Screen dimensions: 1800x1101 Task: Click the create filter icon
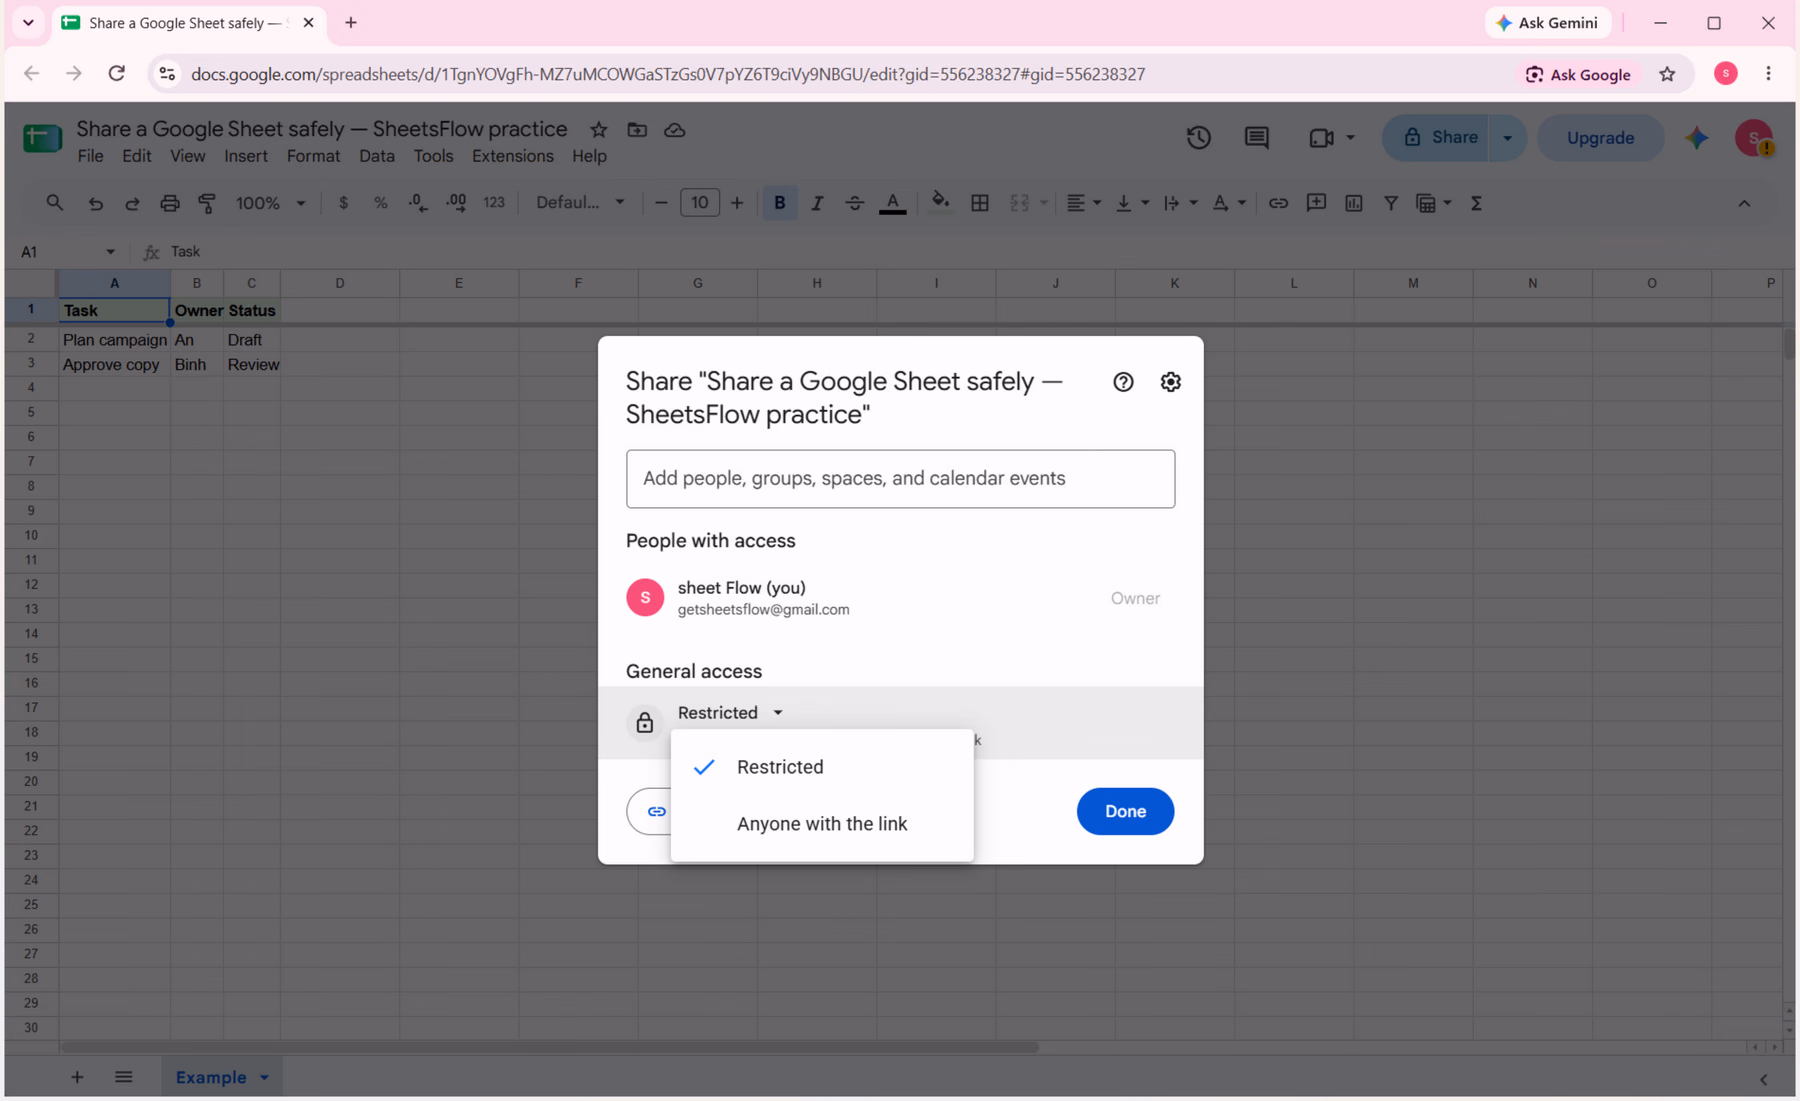pyautogui.click(x=1390, y=203)
